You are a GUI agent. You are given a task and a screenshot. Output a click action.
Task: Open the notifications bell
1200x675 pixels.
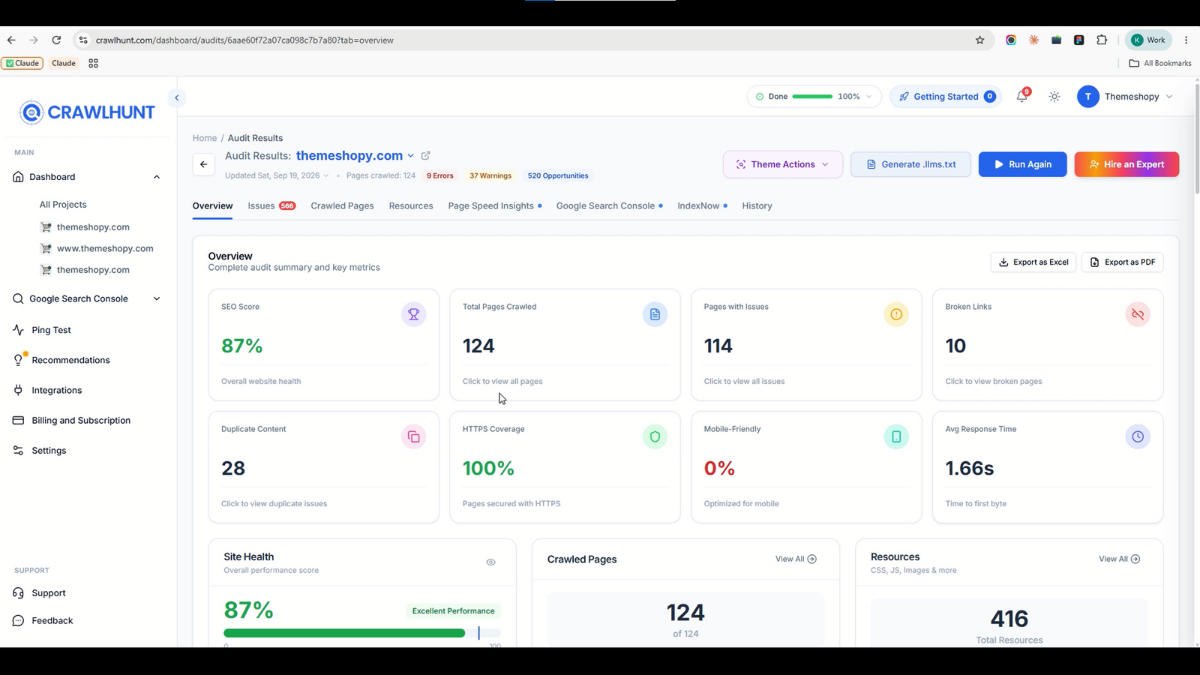coord(1022,96)
